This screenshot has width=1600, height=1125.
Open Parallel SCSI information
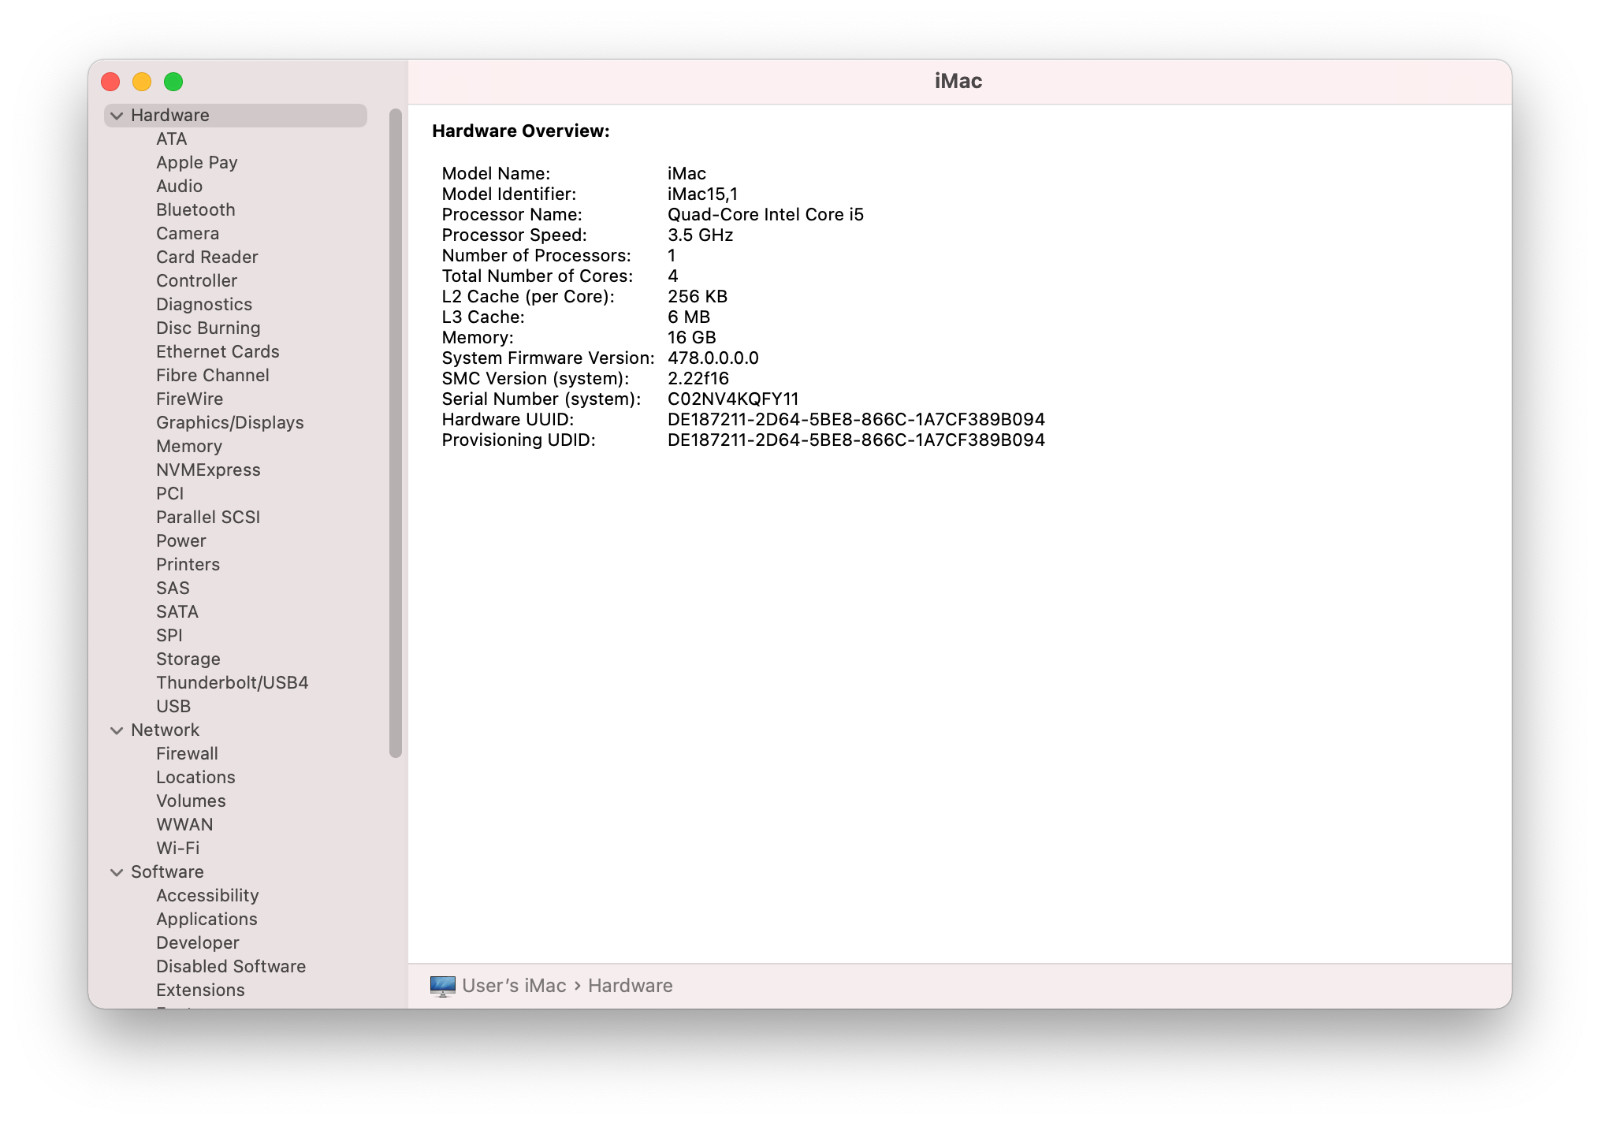(x=208, y=518)
